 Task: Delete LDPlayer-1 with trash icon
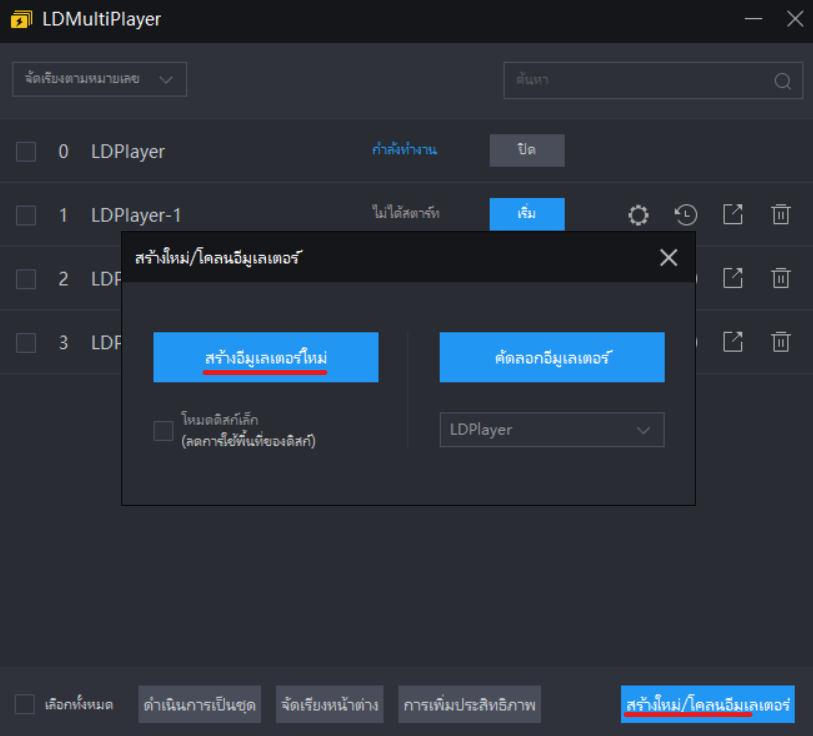pyautogui.click(x=780, y=214)
